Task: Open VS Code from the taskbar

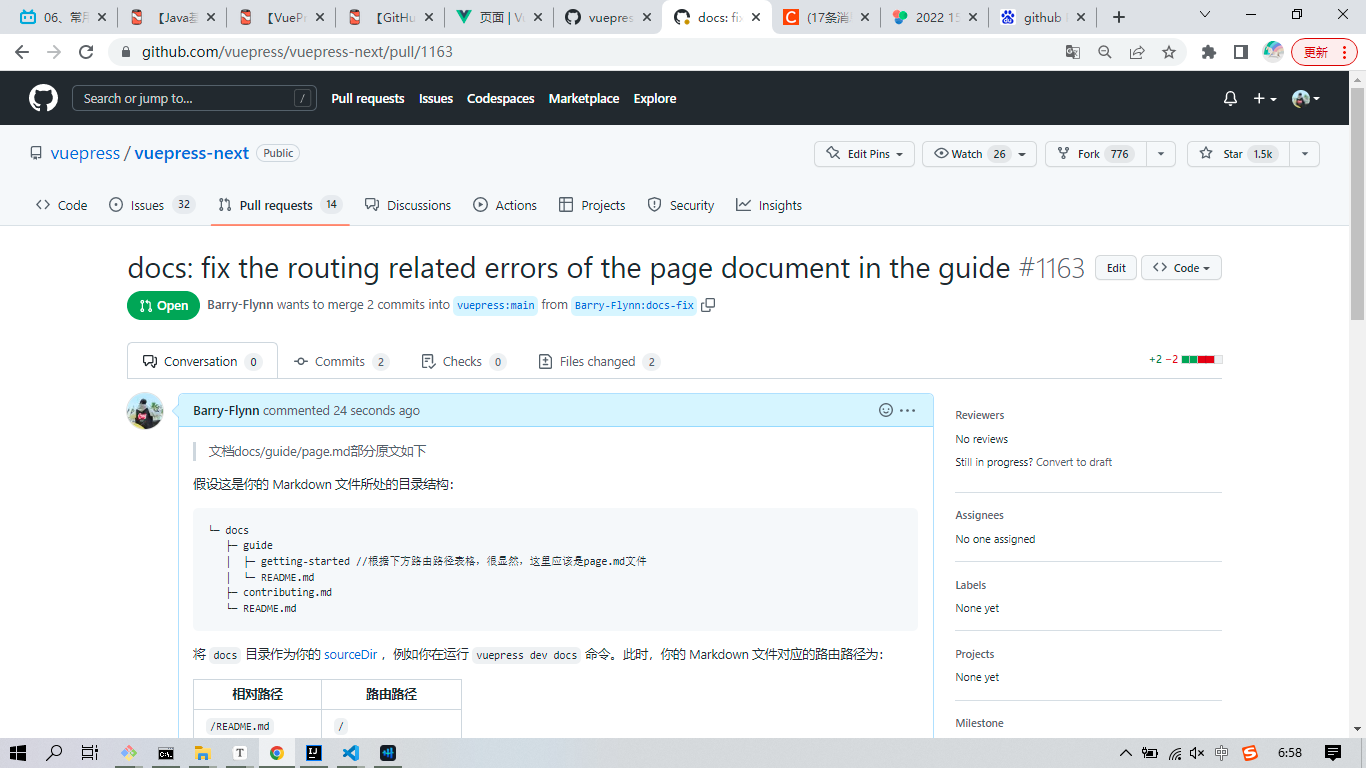Action: 350,753
